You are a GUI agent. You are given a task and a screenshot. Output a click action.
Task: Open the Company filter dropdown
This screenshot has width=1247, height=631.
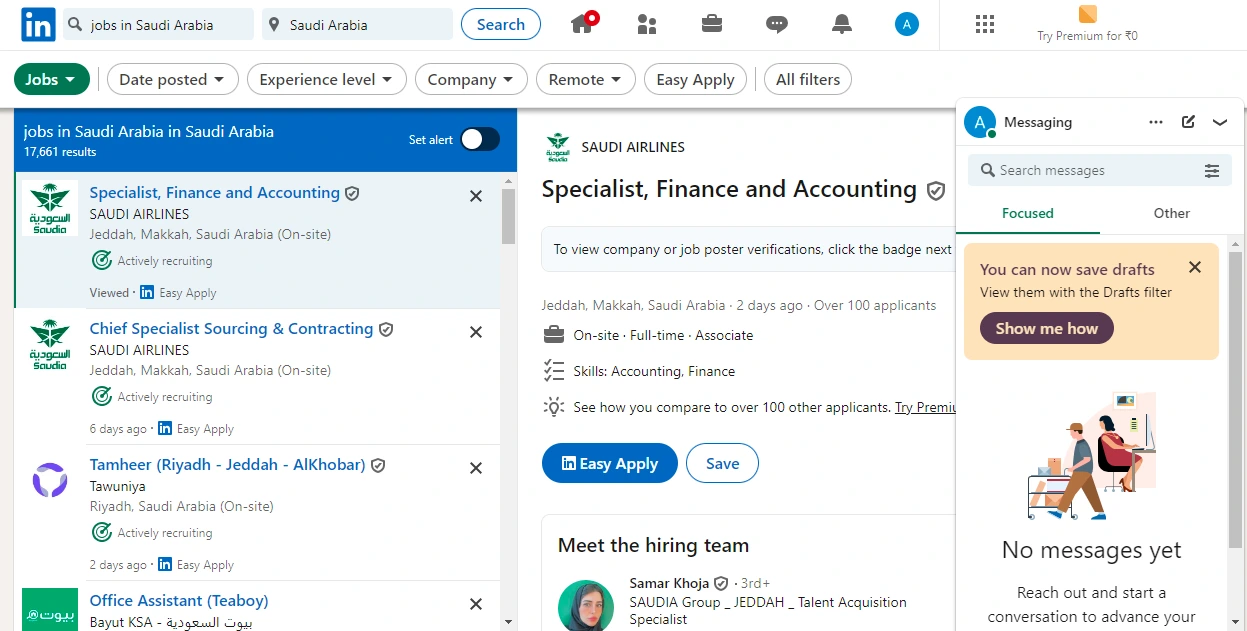tap(471, 79)
